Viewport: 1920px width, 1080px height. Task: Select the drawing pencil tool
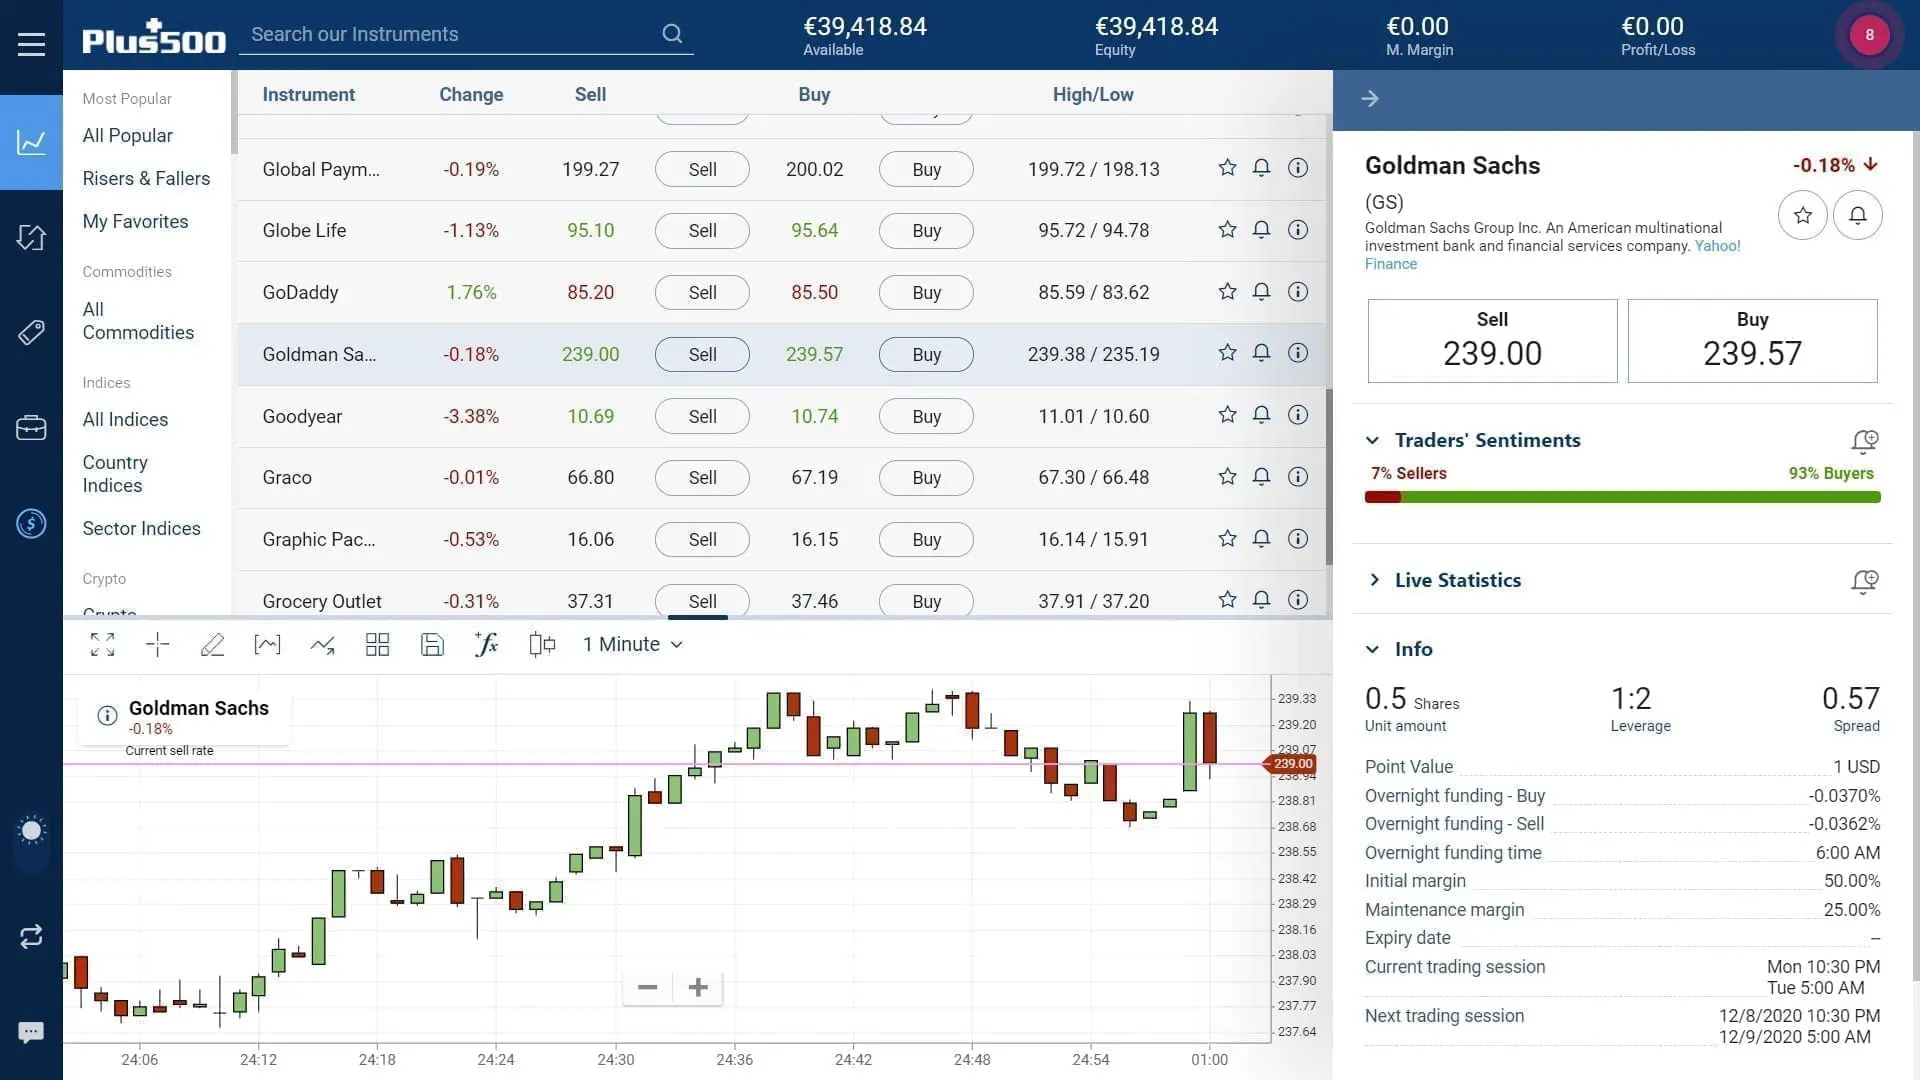[x=212, y=645]
